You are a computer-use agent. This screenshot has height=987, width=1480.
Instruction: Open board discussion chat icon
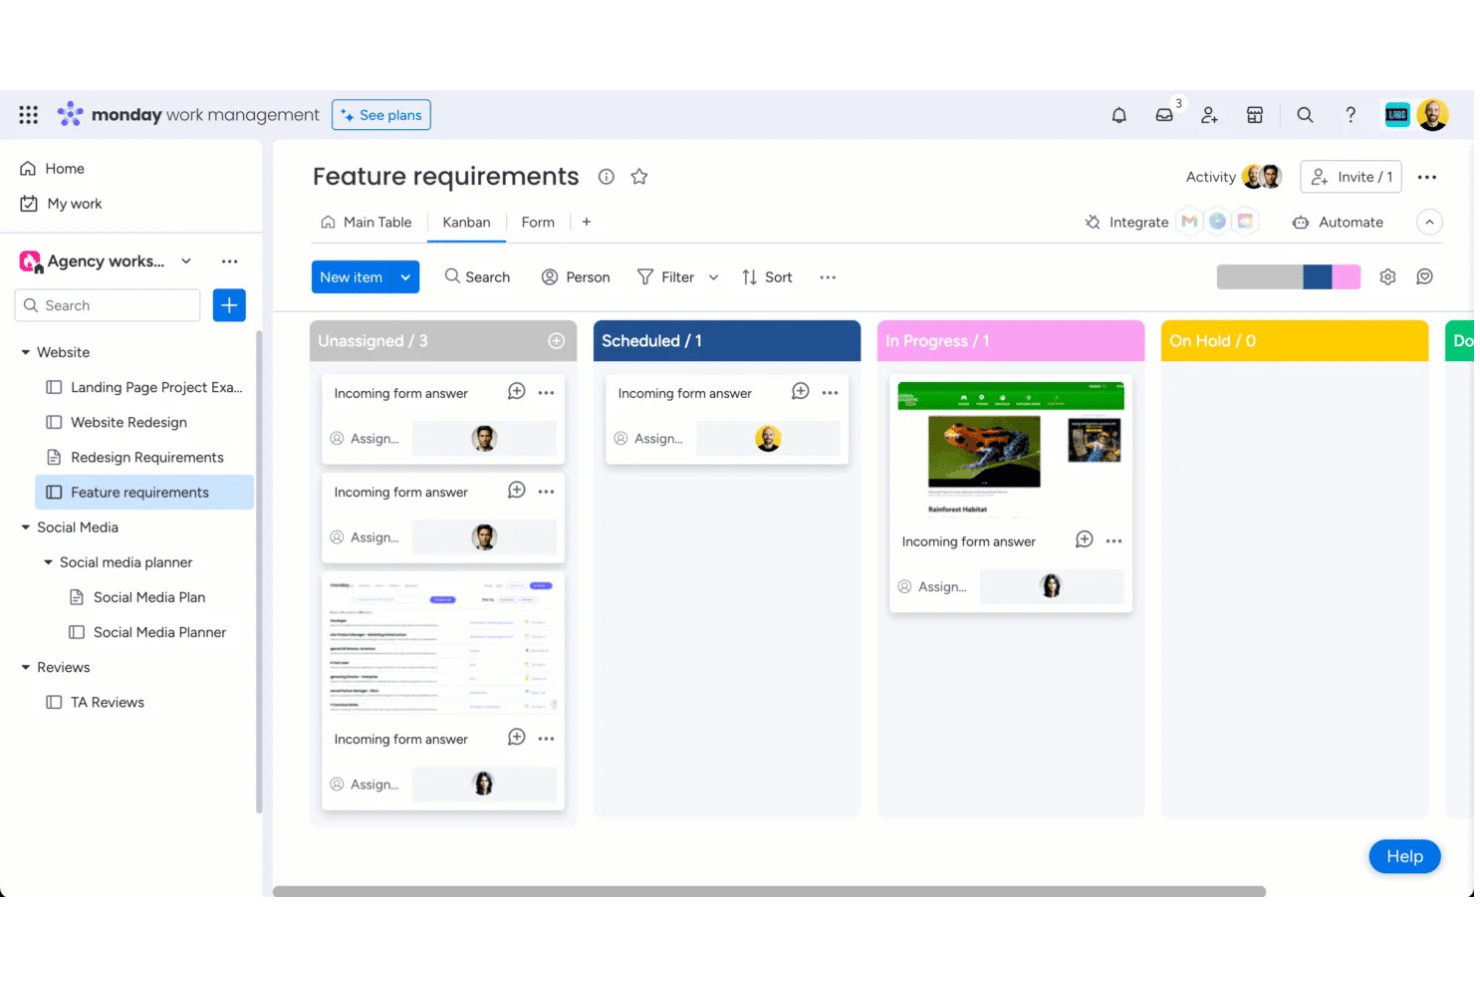click(x=1425, y=277)
